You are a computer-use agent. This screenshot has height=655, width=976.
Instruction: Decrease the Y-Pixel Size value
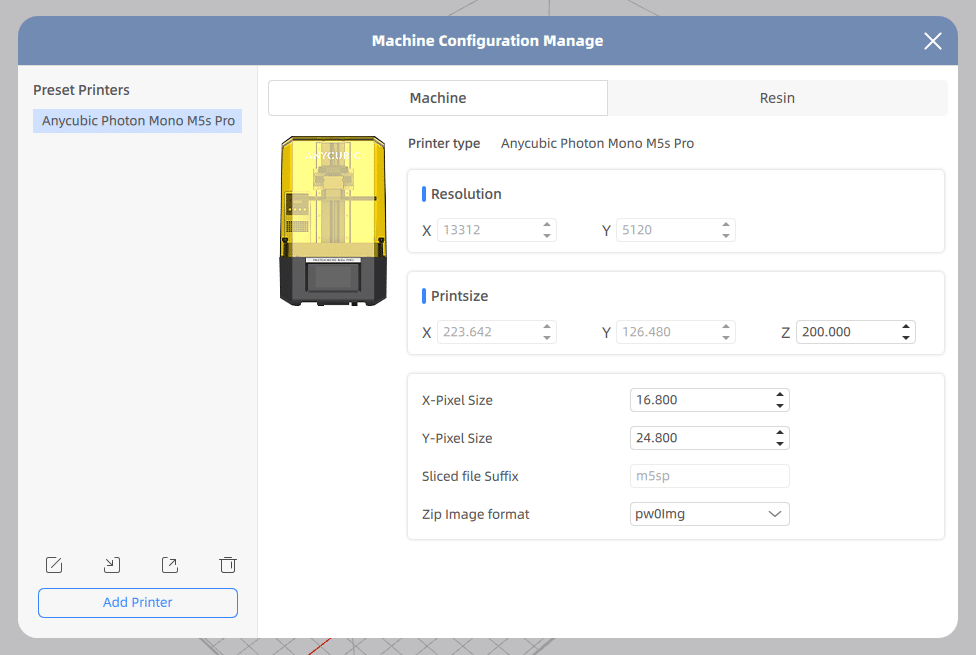point(780,443)
